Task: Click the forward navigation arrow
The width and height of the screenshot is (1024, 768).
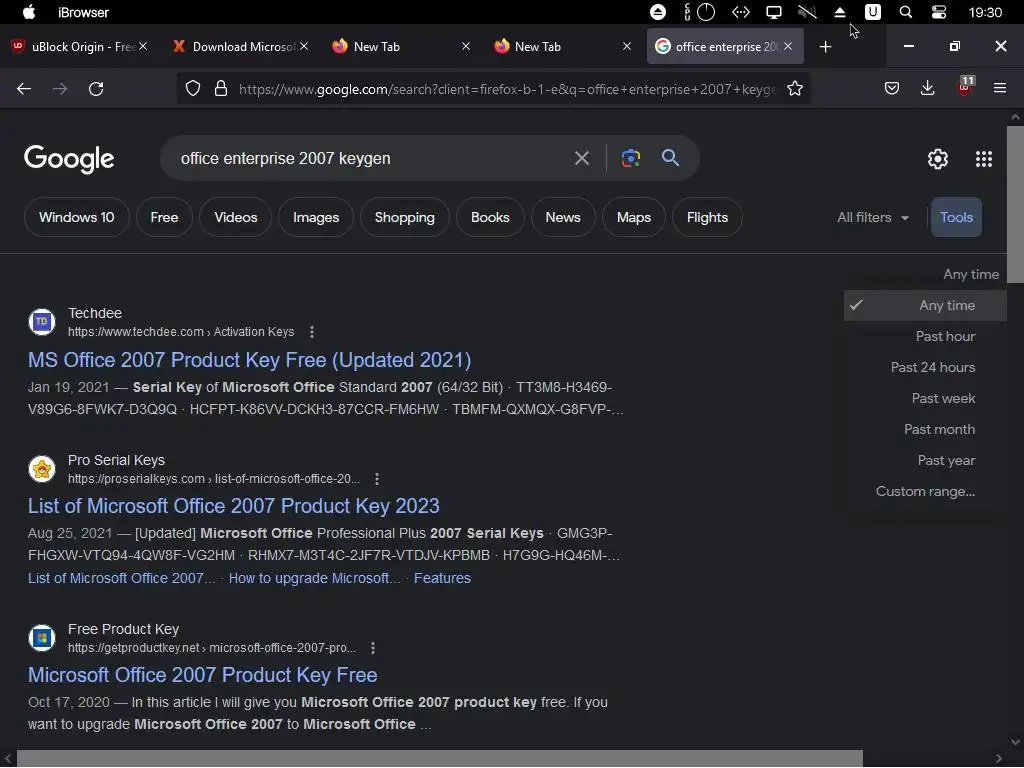Action: pos(60,89)
